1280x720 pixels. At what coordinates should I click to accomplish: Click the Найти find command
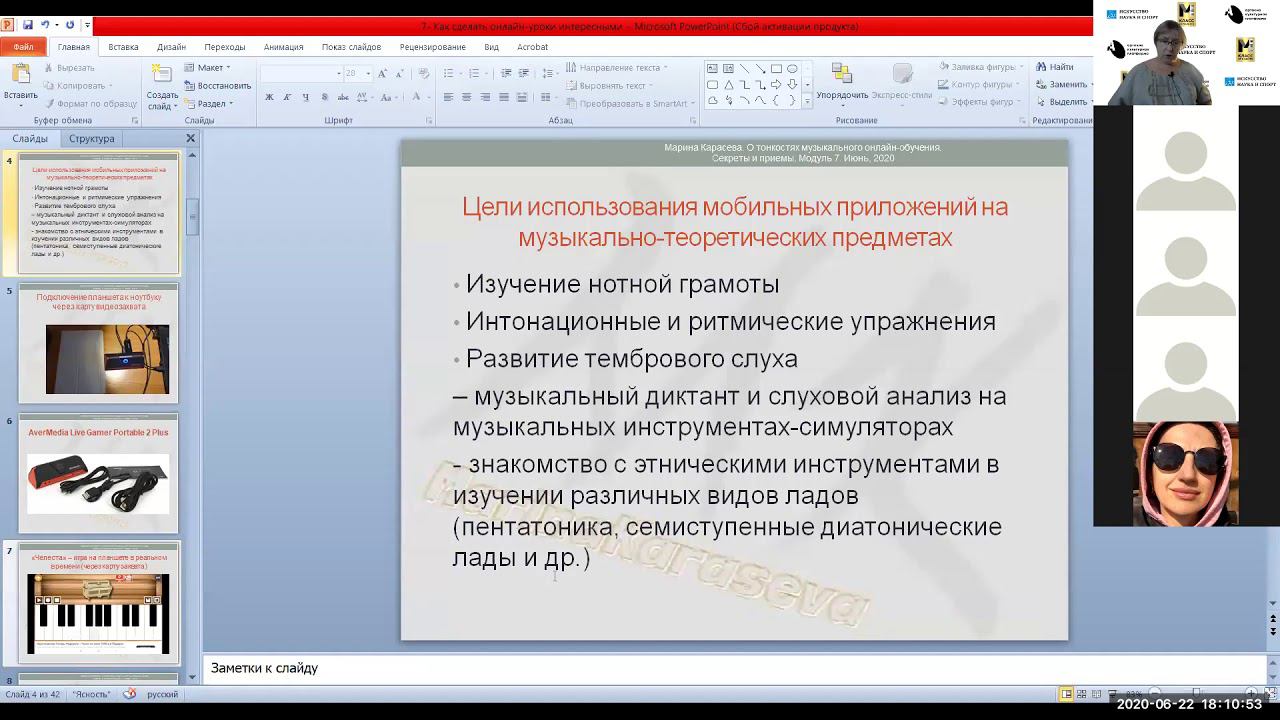1055,67
